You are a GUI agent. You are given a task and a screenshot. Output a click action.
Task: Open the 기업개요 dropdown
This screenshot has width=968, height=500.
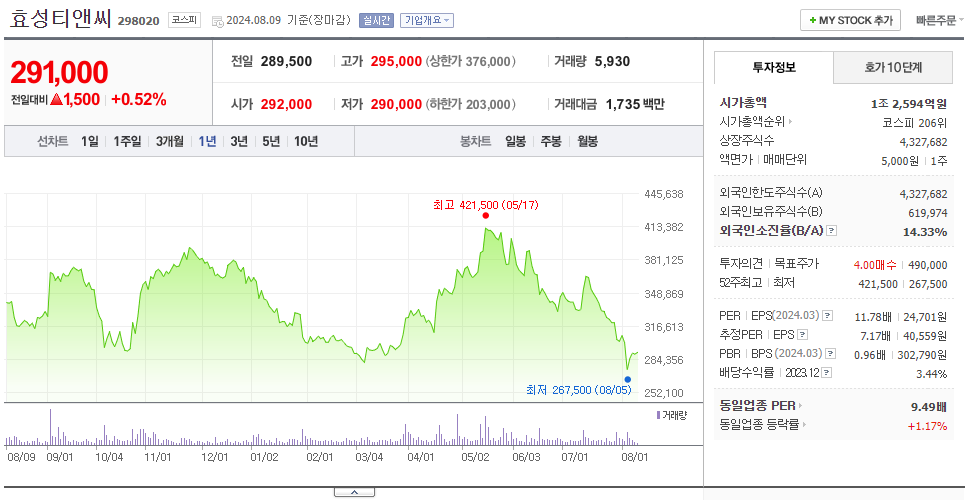(x=427, y=20)
